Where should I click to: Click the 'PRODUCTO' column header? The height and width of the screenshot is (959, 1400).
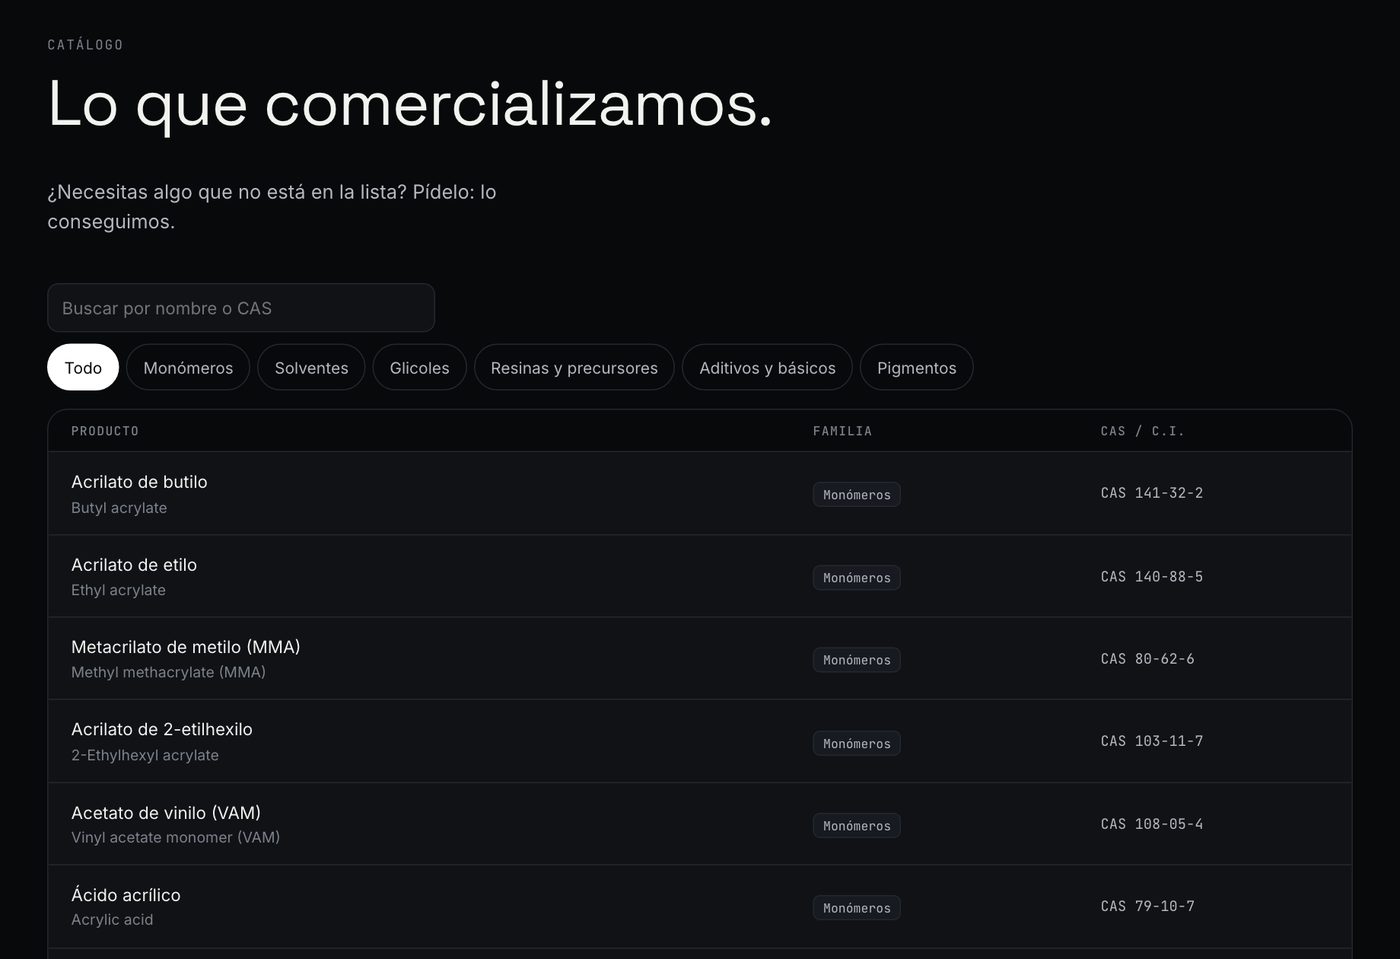click(x=105, y=431)
